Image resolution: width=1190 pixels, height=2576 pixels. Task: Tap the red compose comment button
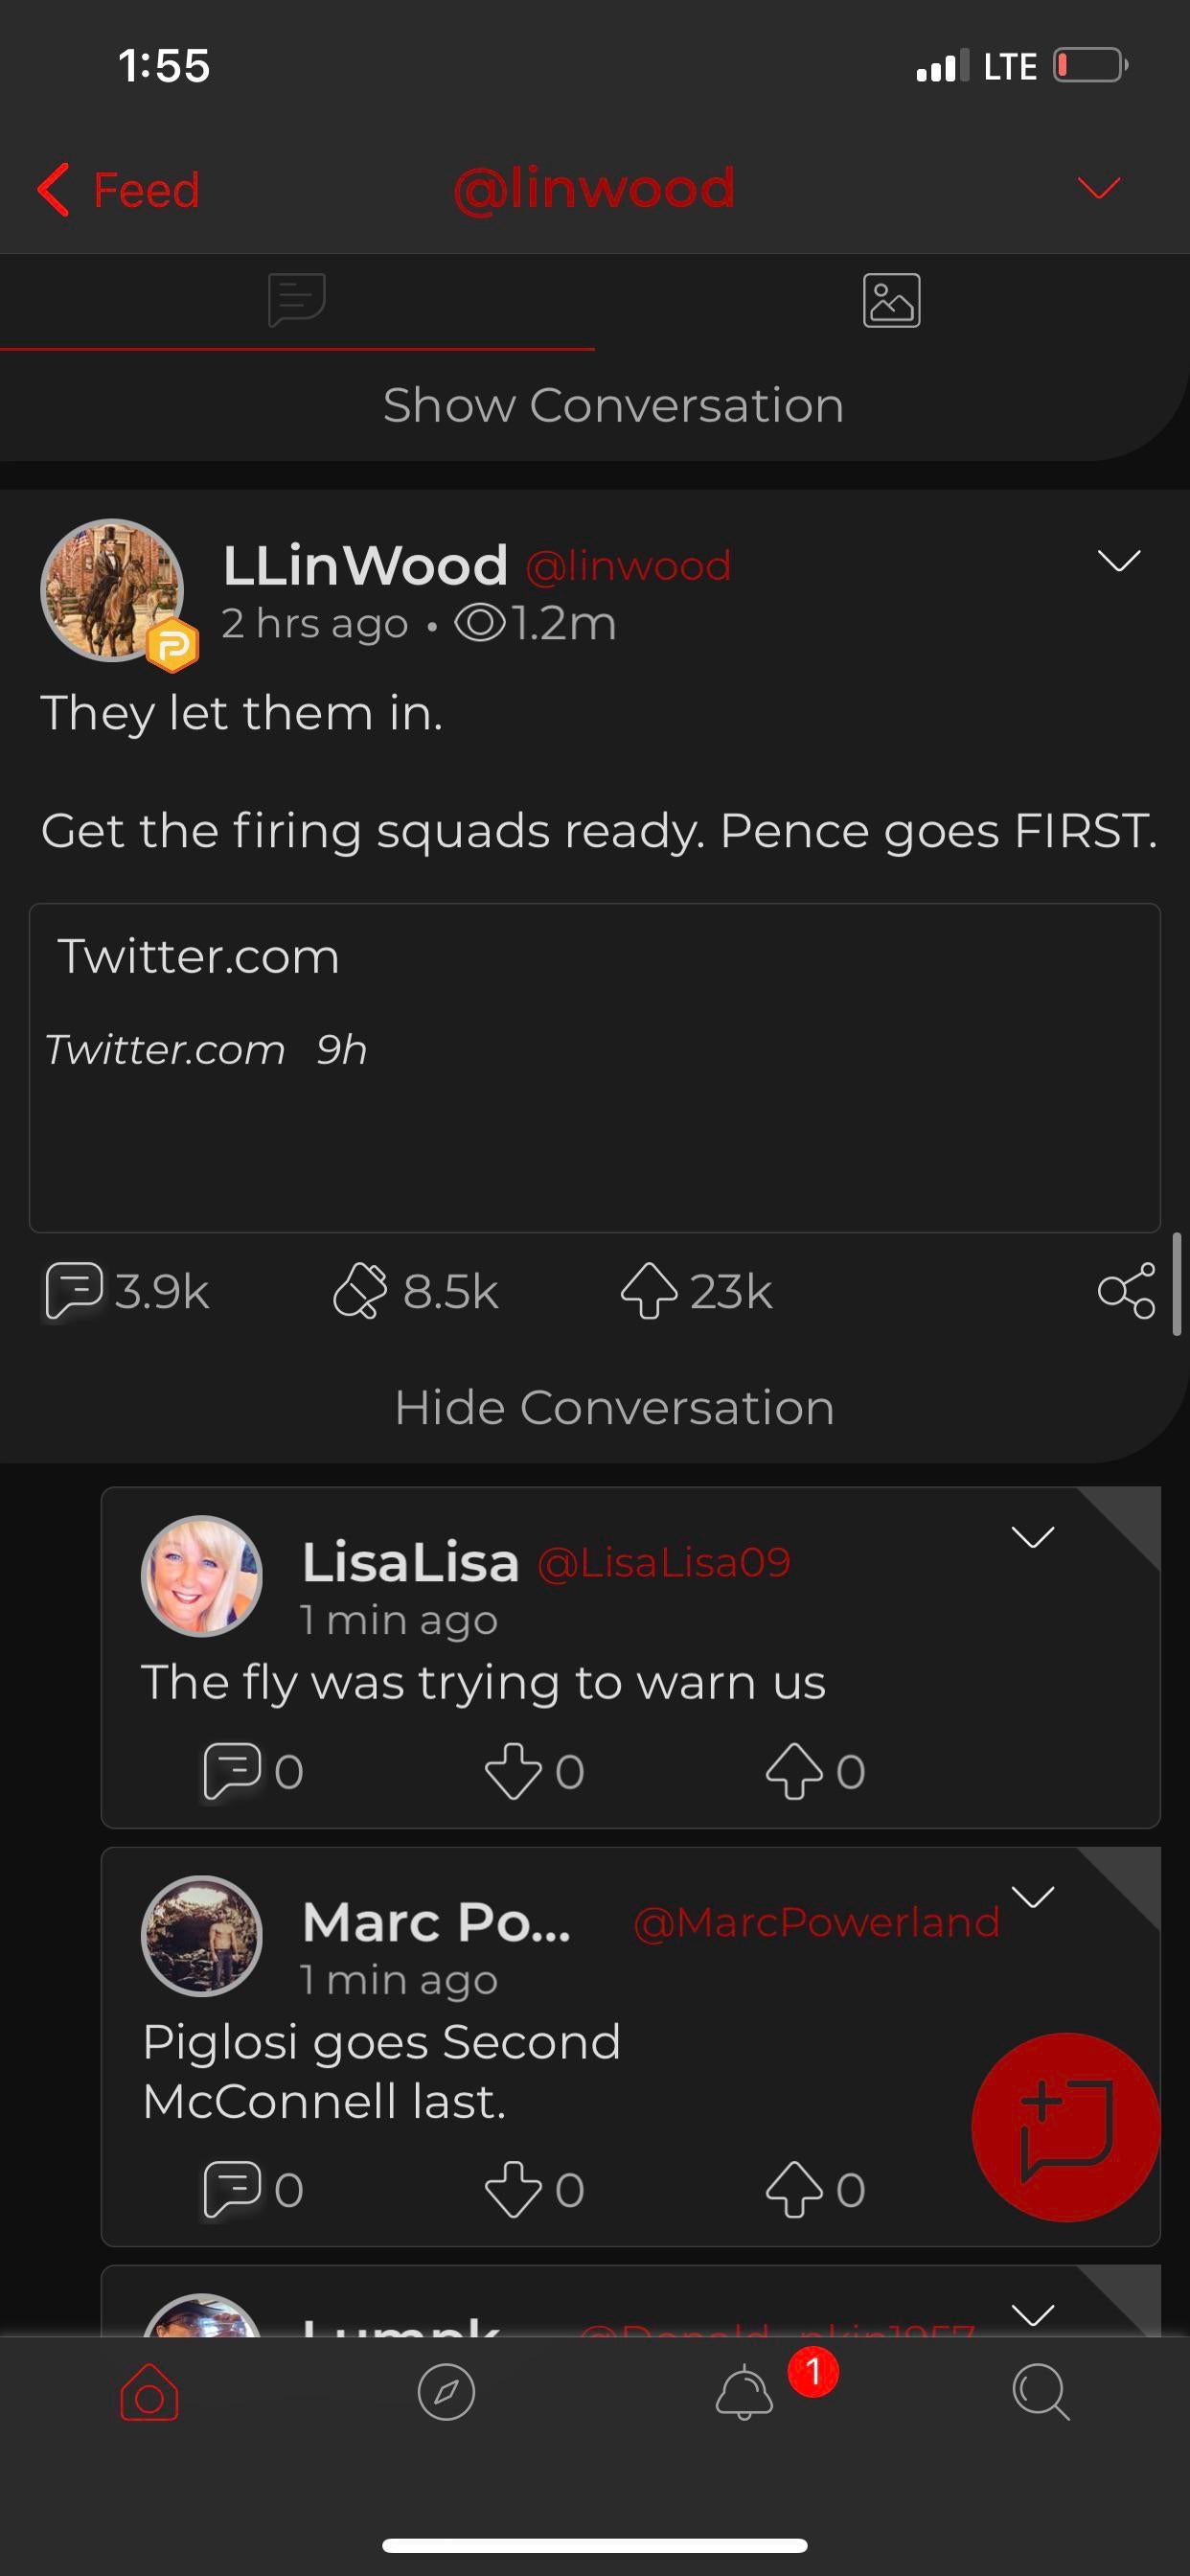(x=1066, y=2127)
